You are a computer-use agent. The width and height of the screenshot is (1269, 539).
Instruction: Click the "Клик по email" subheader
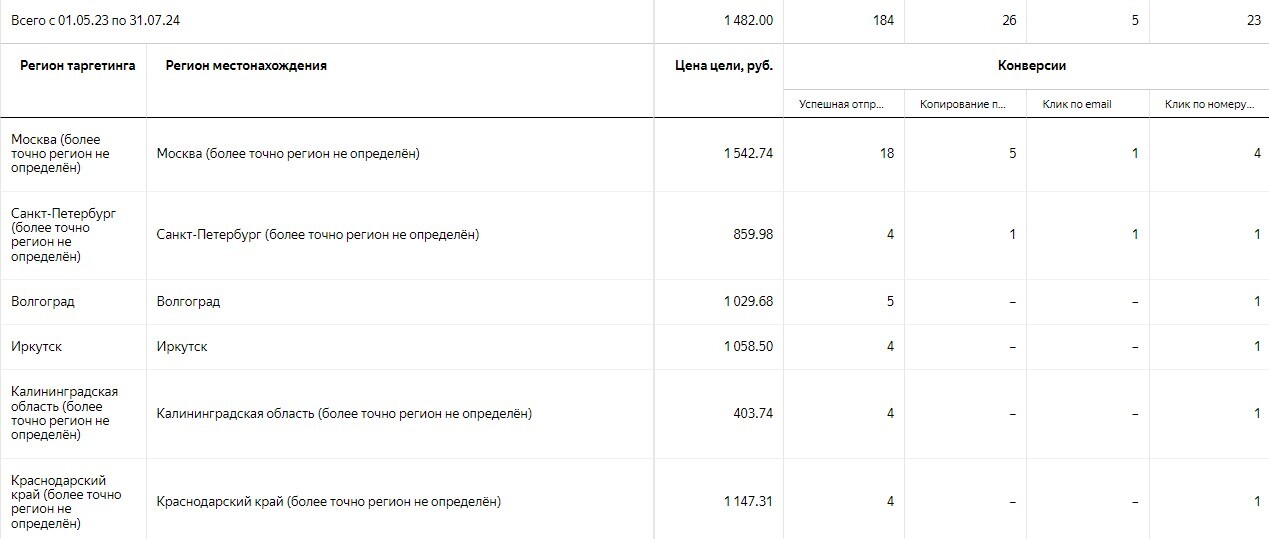[1077, 104]
